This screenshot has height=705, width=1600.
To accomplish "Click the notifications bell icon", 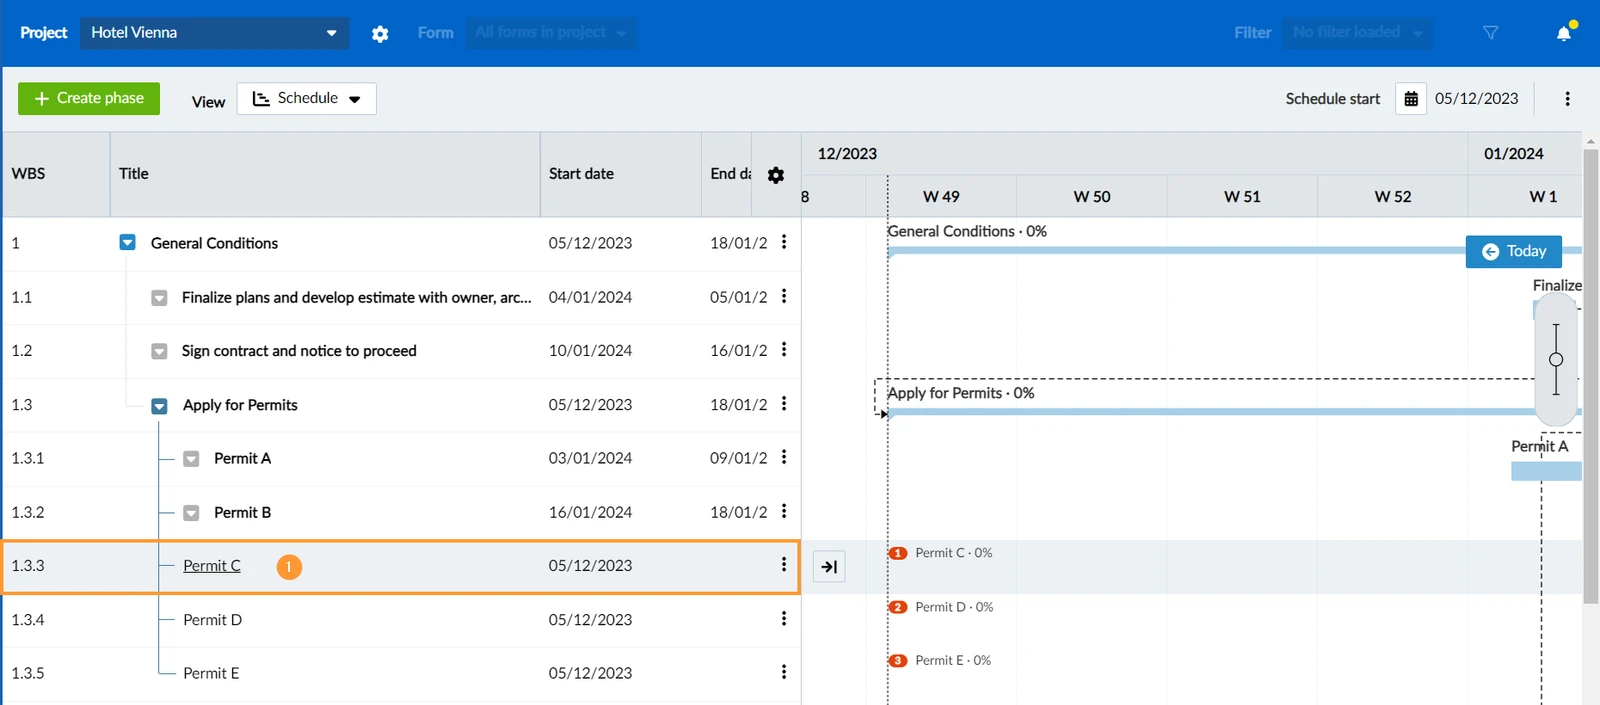I will 1564,33.
